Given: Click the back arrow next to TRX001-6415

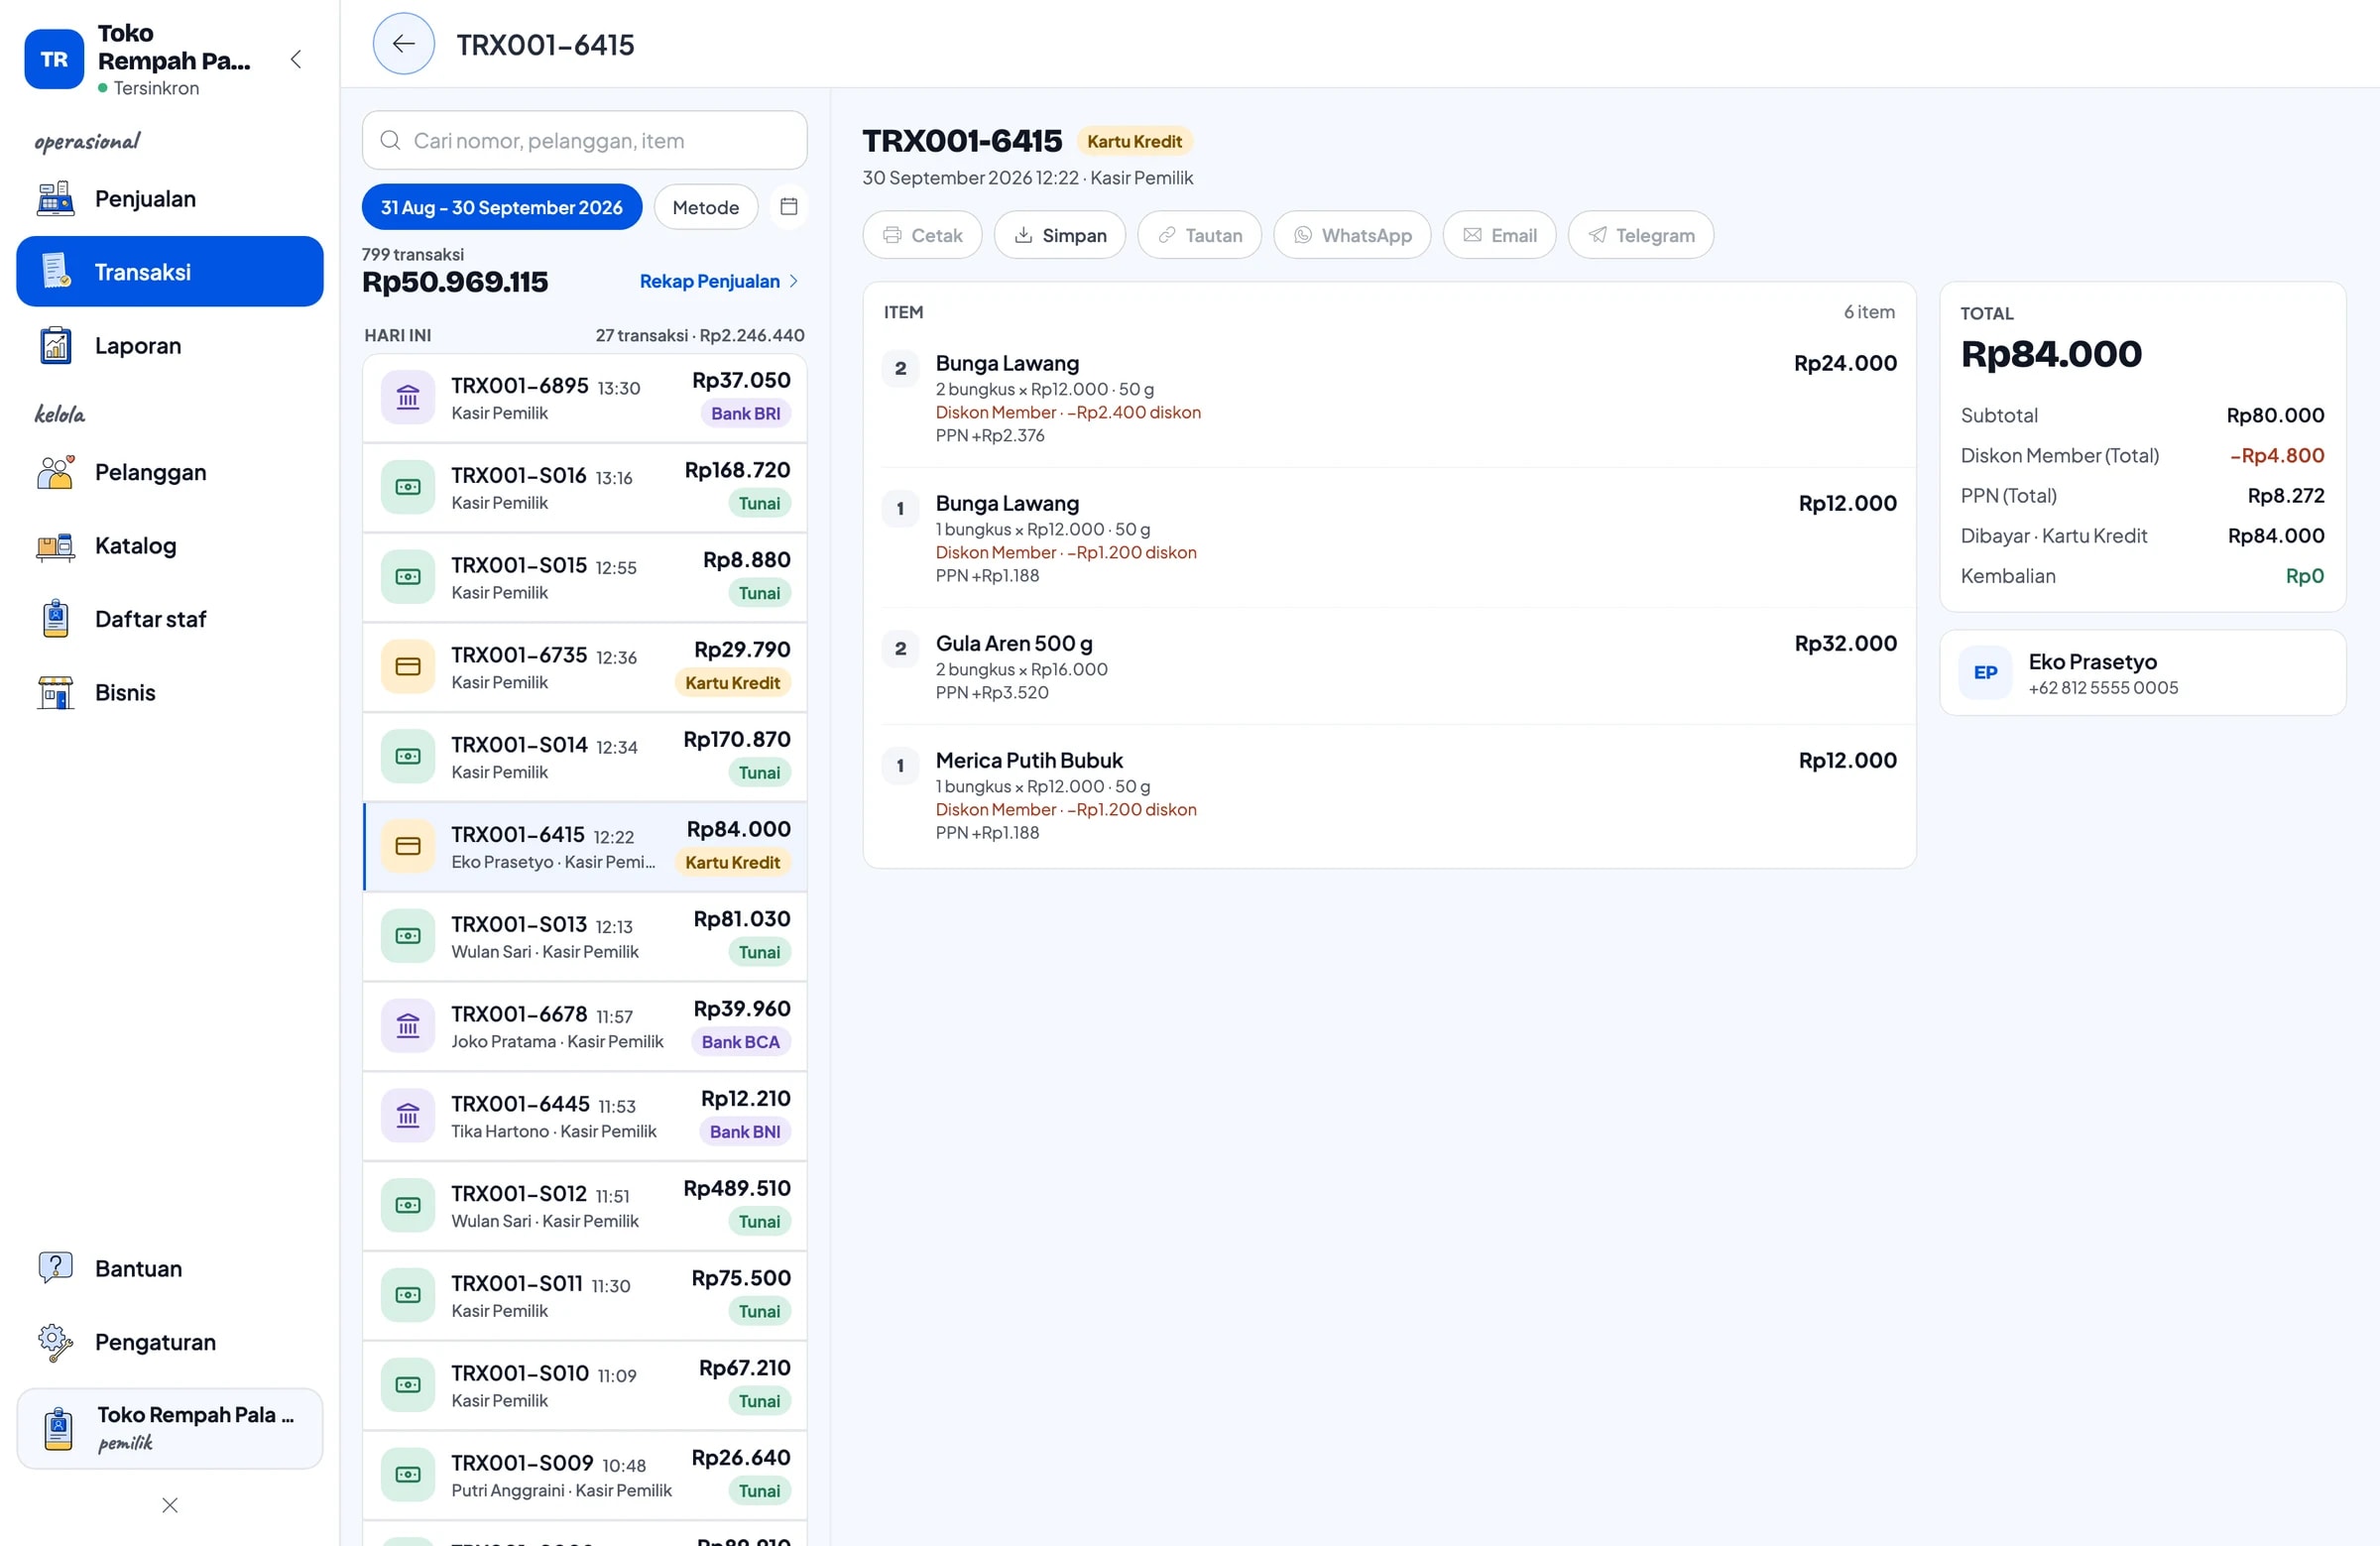Looking at the screenshot, I should pos(403,44).
